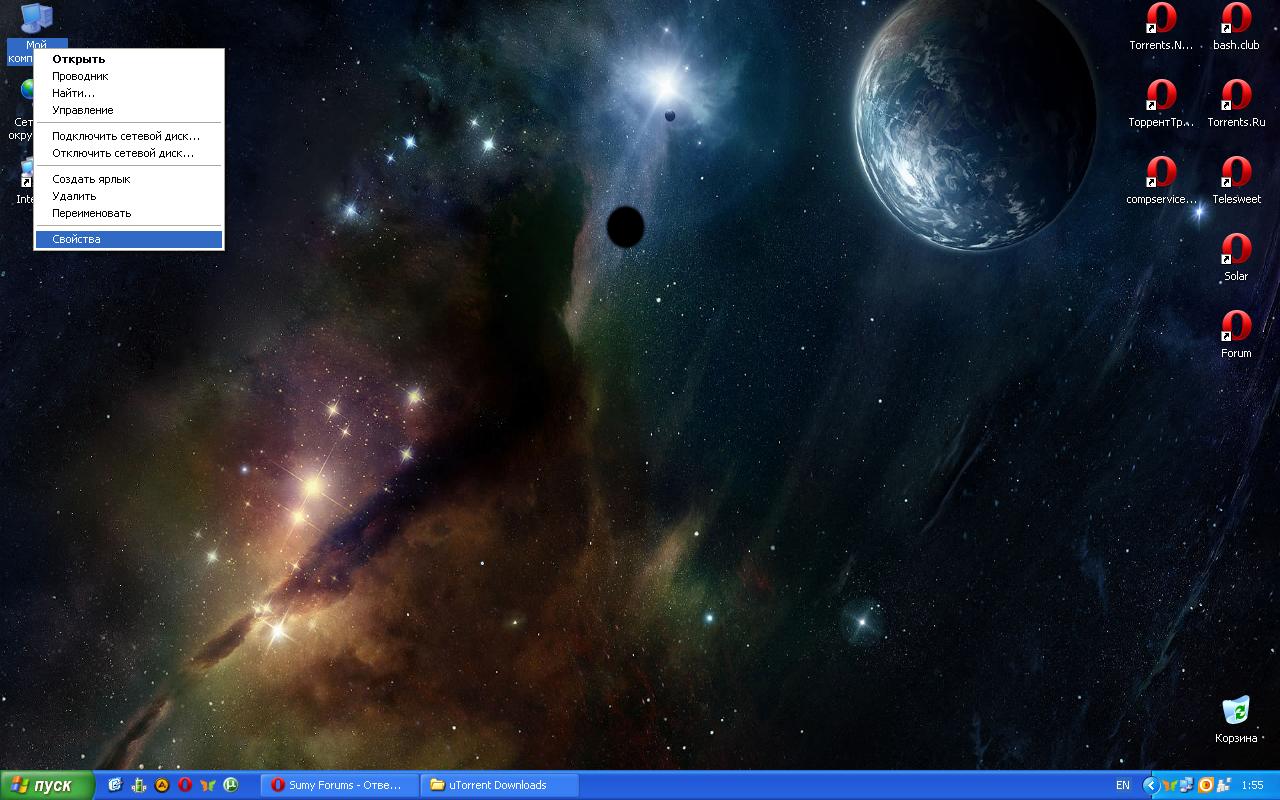This screenshot has width=1280, height=800.
Task: Click Проводник in the context menu
Action: 80,76
